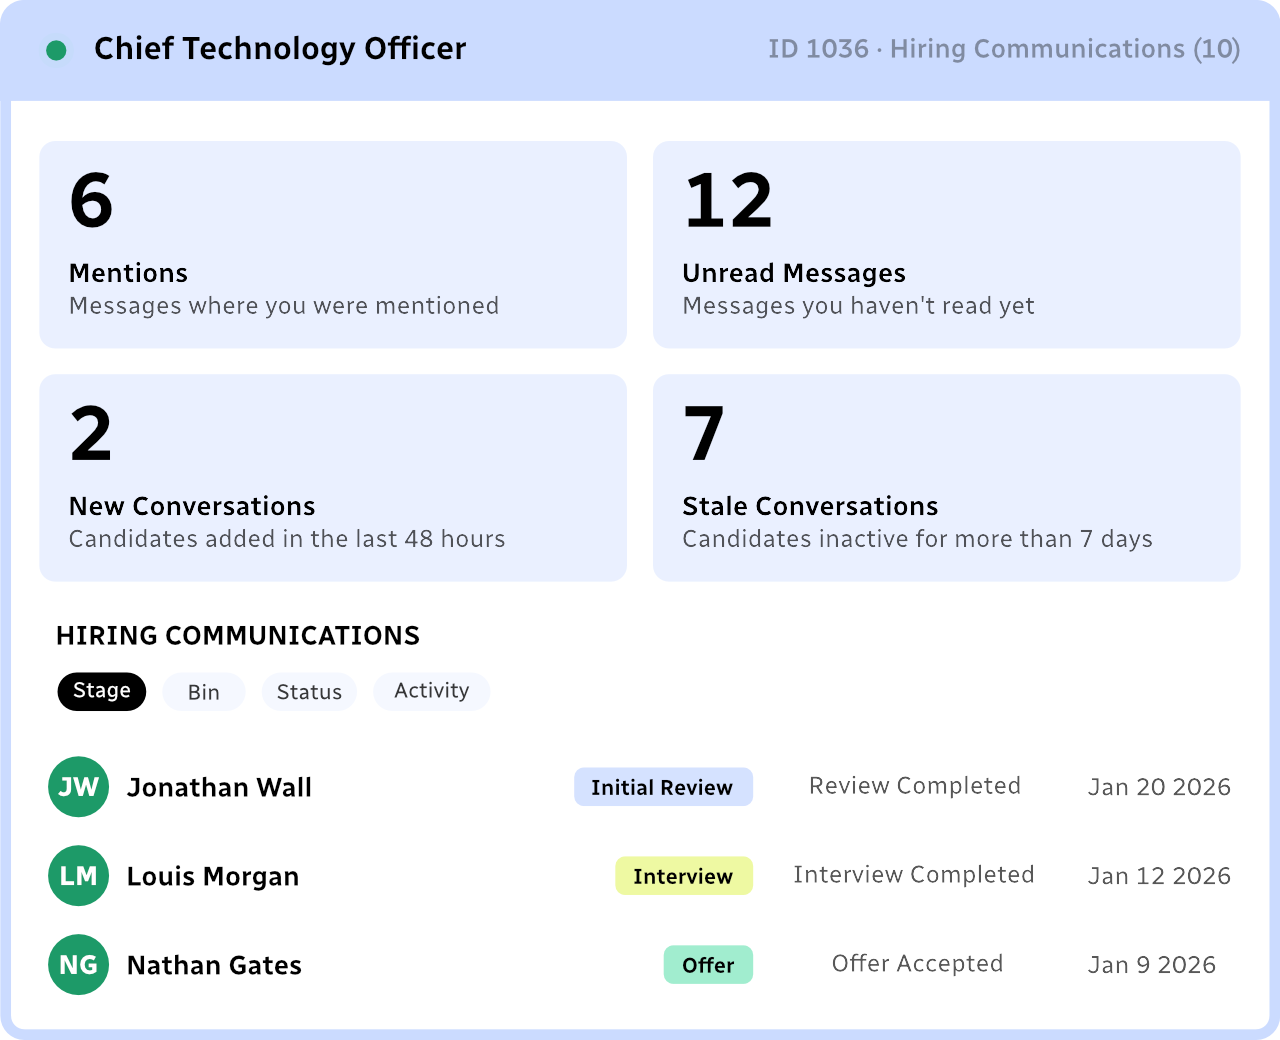Open the Stale Conversations card
Image resolution: width=1280 pixels, height=1040 pixels.
point(947,478)
